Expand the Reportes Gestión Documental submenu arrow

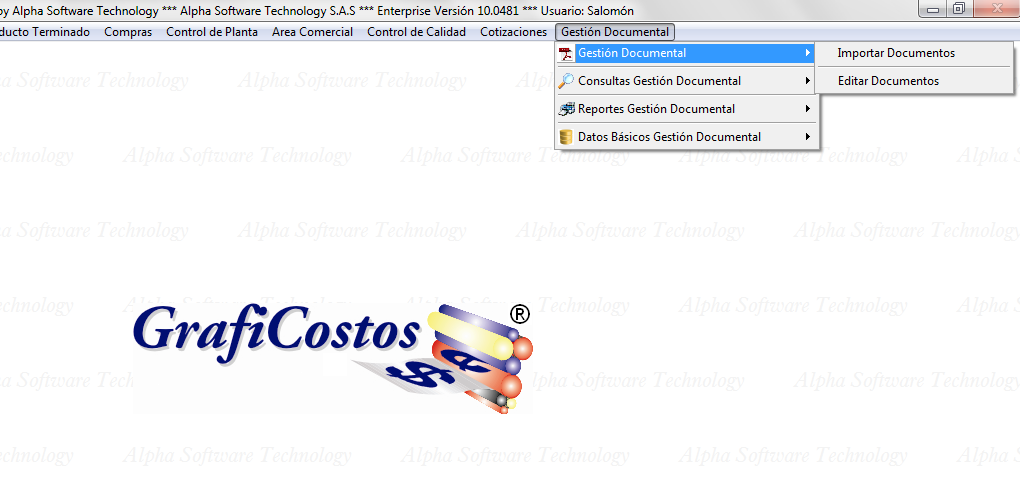pyautogui.click(x=808, y=109)
